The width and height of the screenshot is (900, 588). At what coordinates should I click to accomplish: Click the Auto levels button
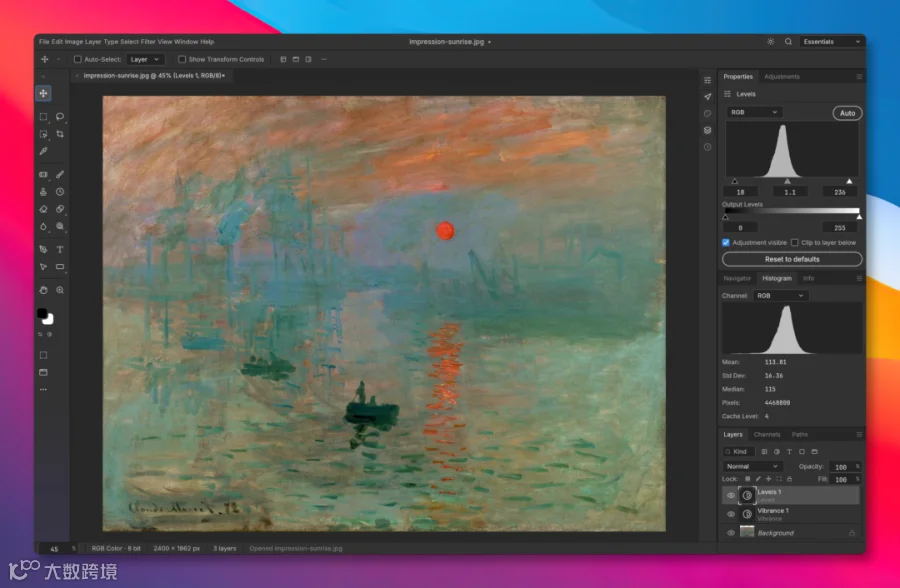pyautogui.click(x=847, y=113)
